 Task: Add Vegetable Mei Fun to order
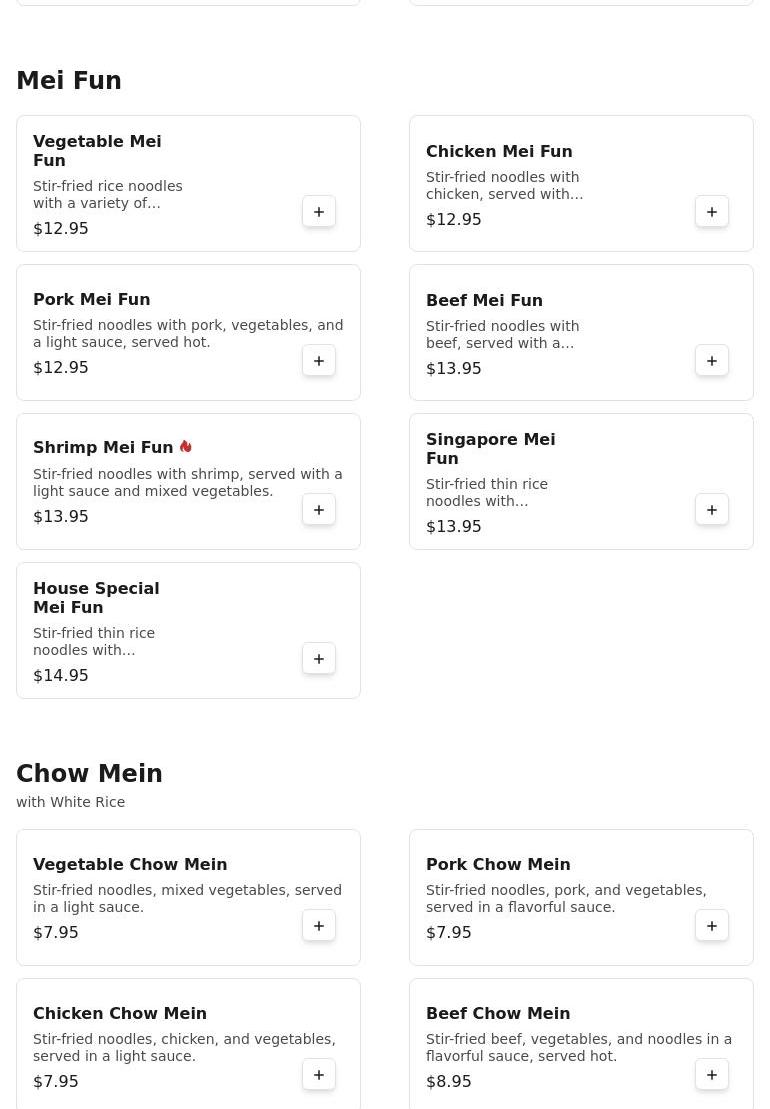(x=319, y=211)
